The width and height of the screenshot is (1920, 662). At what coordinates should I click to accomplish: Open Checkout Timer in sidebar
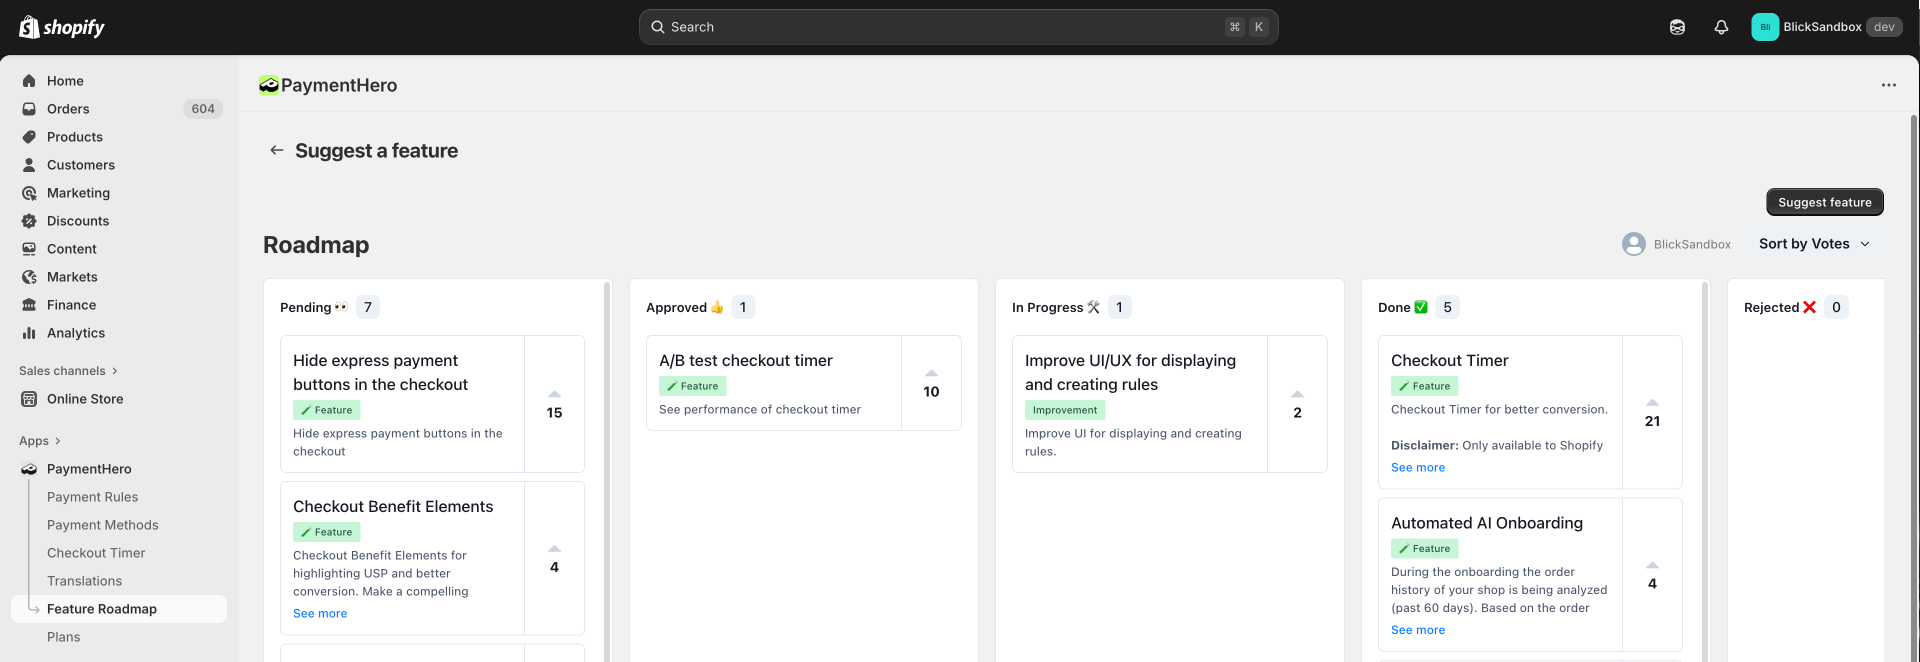coord(96,553)
